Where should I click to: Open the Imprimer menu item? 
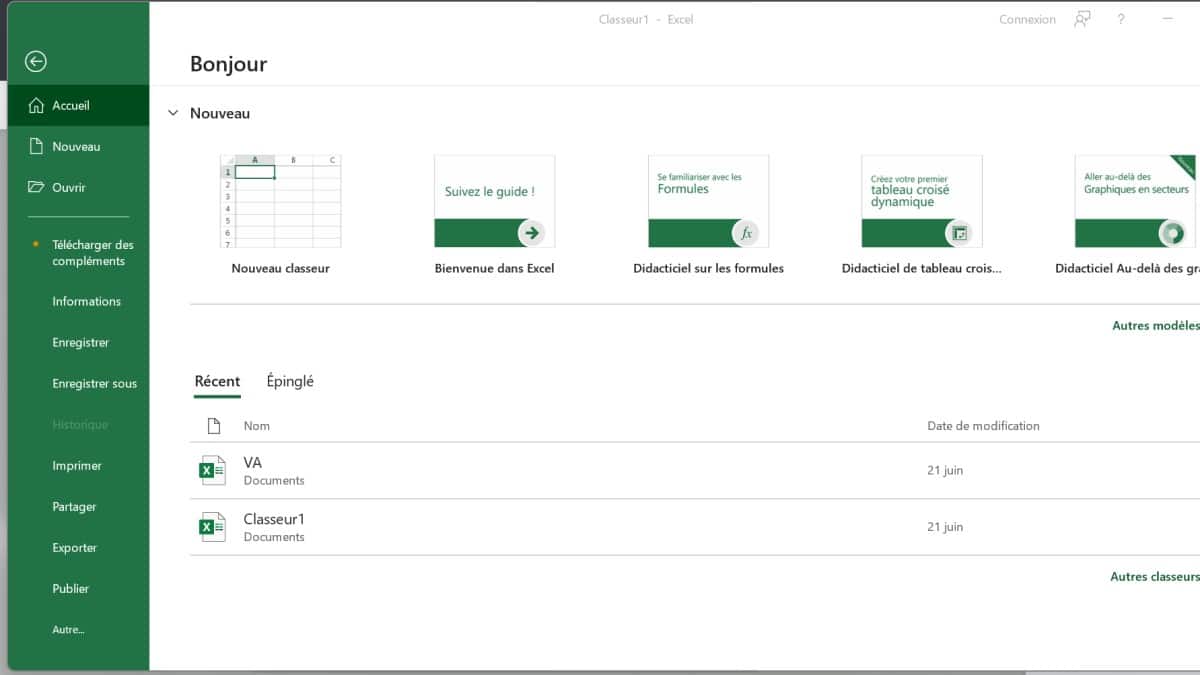point(77,465)
